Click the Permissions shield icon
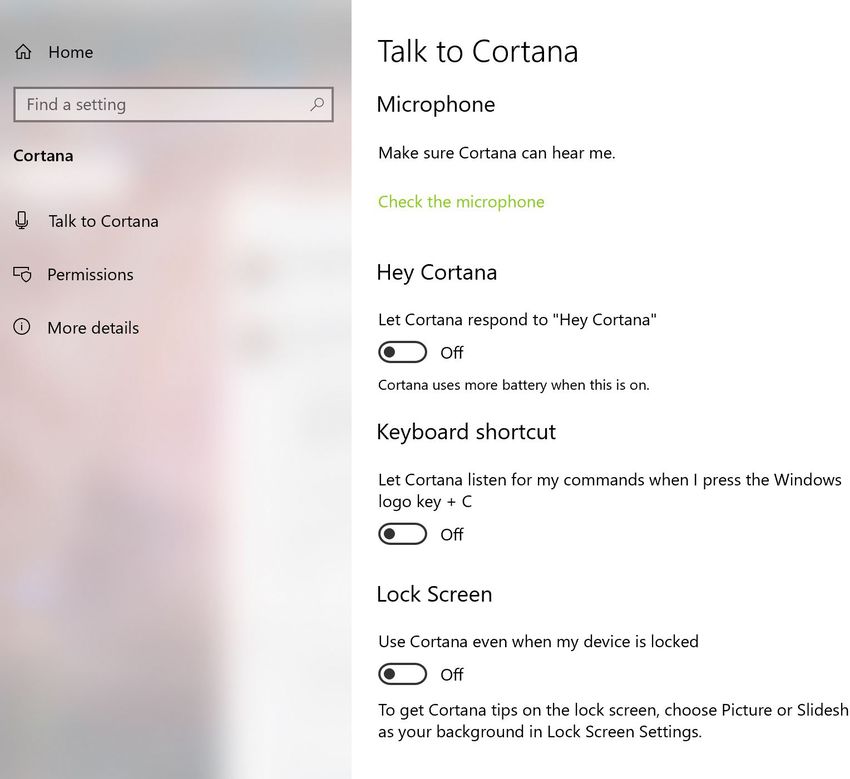This screenshot has width=850, height=779. (x=22, y=274)
